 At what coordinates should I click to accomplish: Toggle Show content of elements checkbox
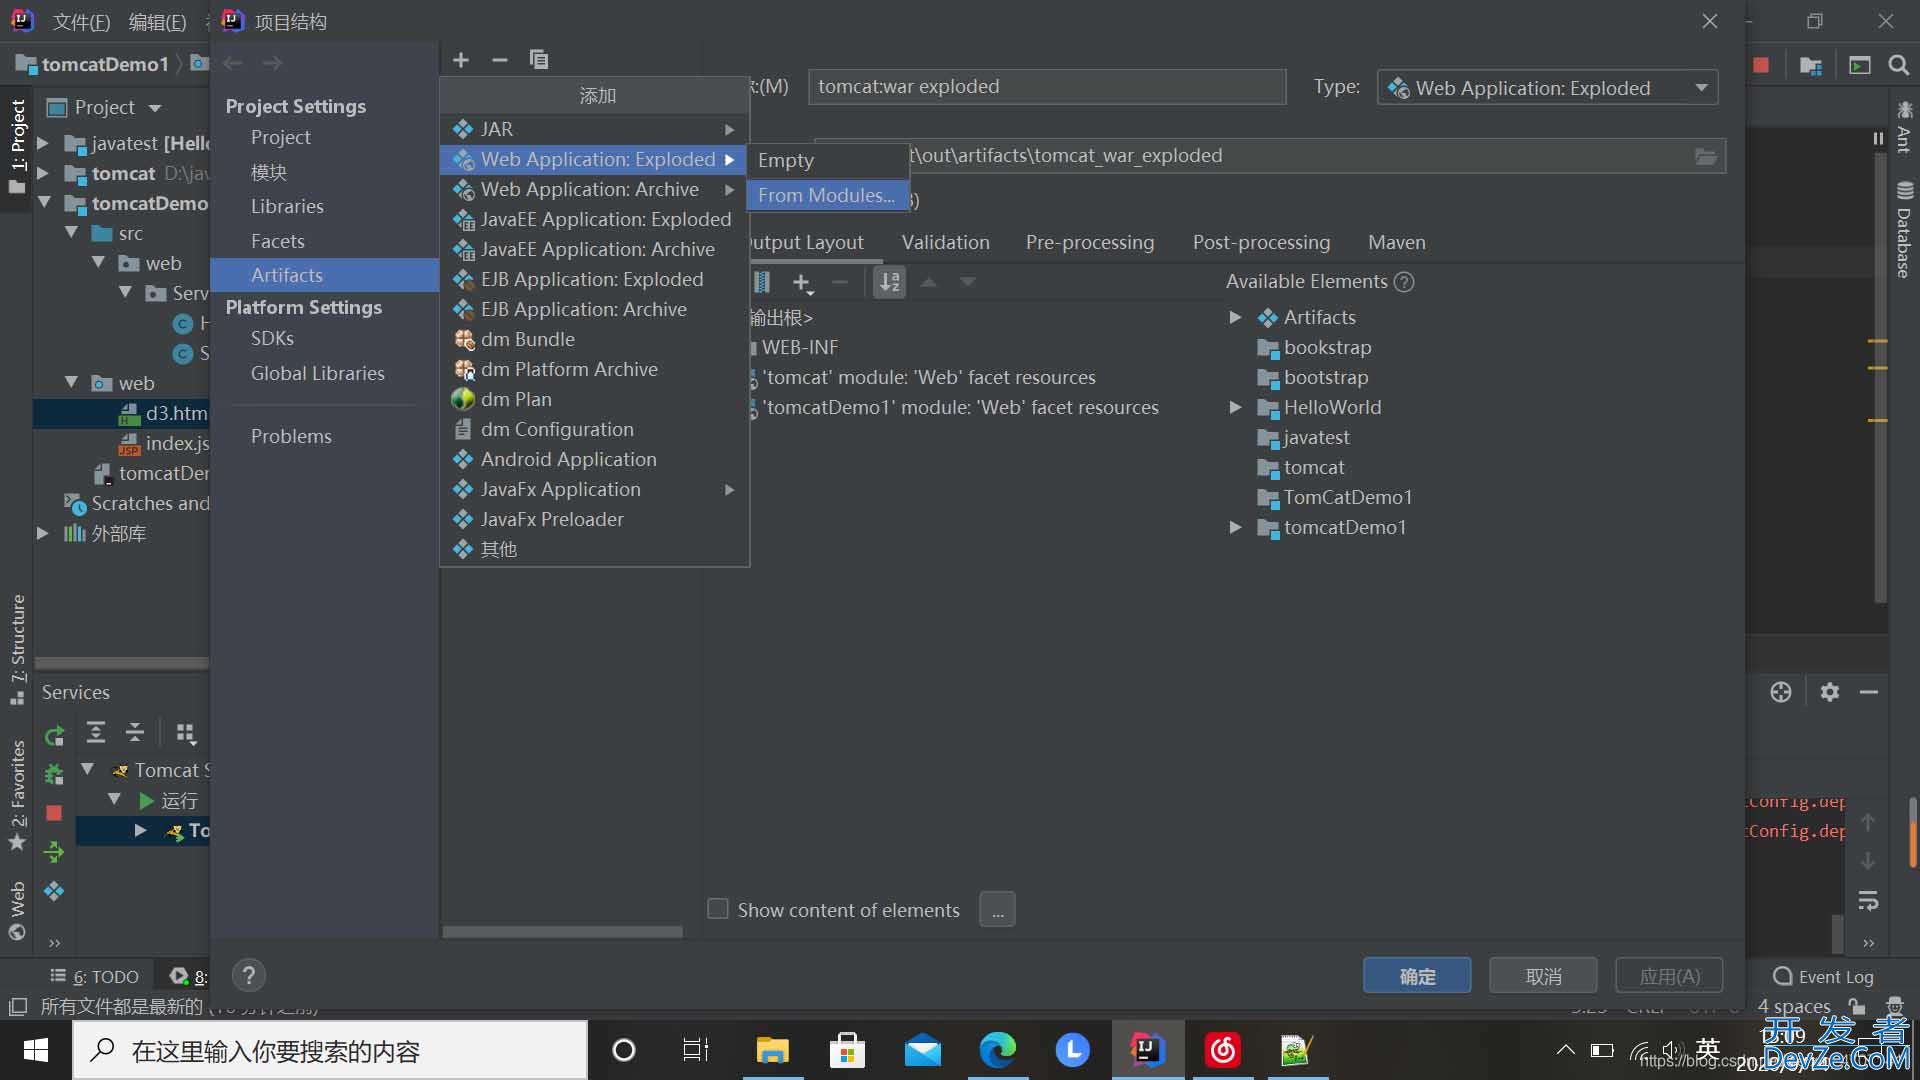pyautogui.click(x=717, y=910)
